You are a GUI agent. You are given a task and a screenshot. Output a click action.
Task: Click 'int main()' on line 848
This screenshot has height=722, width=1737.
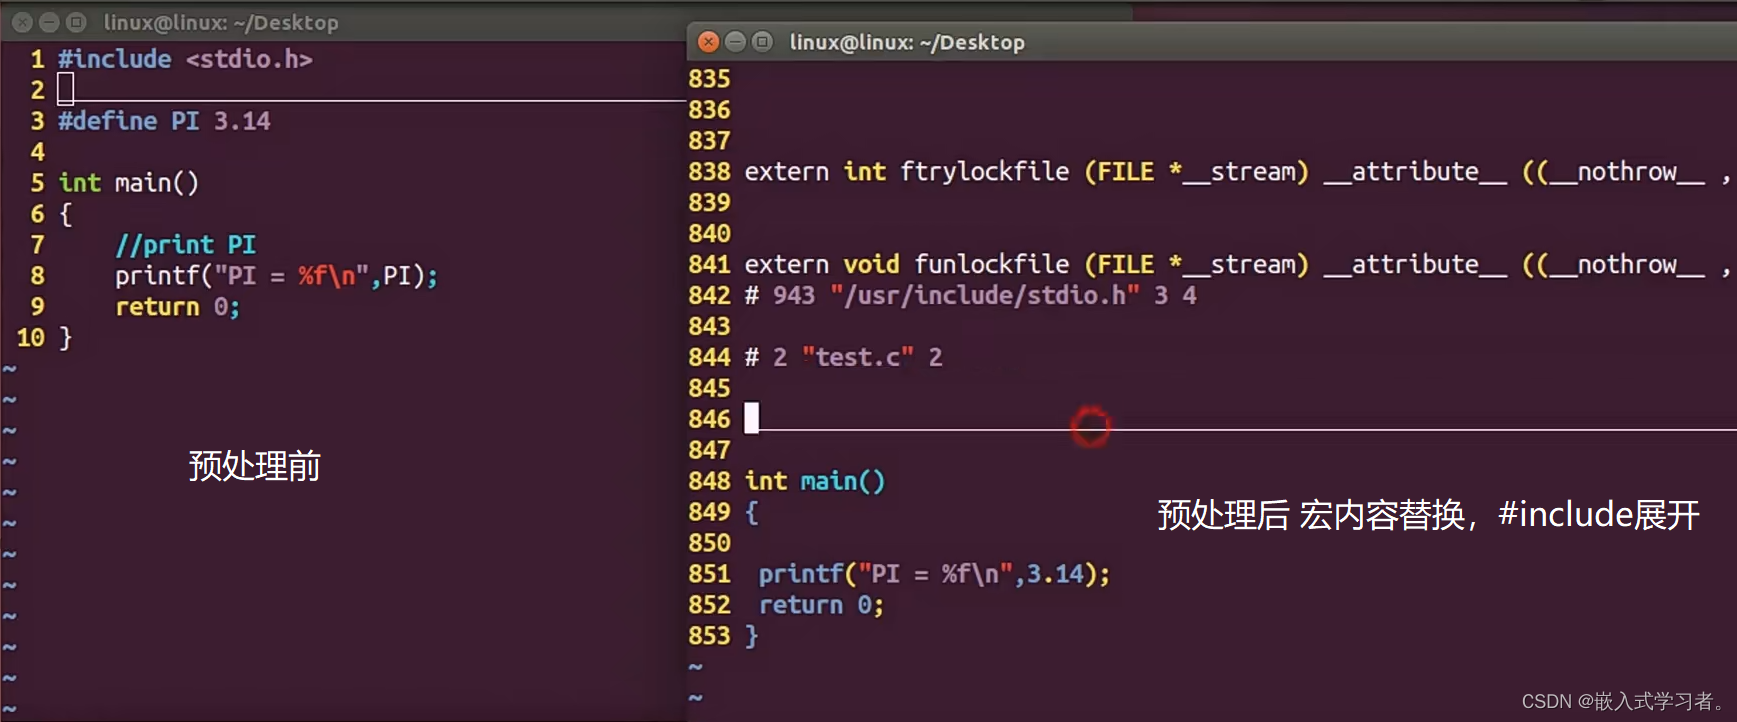point(815,481)
